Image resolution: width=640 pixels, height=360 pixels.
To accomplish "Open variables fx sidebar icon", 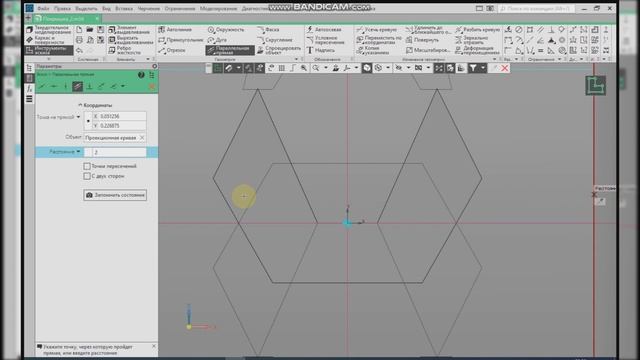I will tap(29, 89).
